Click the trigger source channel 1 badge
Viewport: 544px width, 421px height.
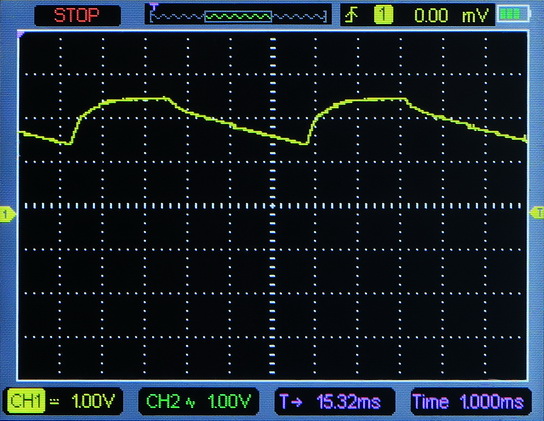[x=383, y=15]
